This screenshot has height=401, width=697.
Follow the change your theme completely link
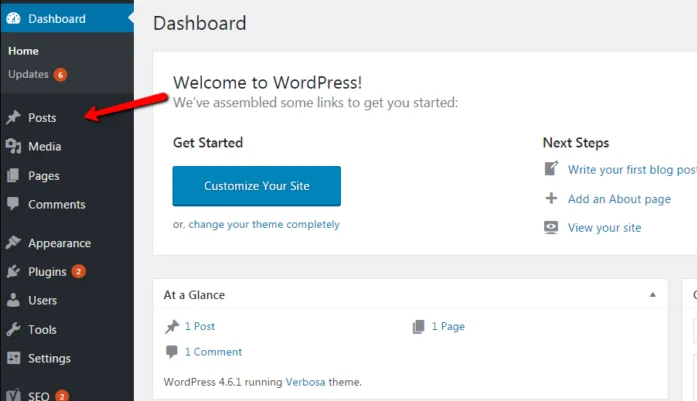coord(264,224)
